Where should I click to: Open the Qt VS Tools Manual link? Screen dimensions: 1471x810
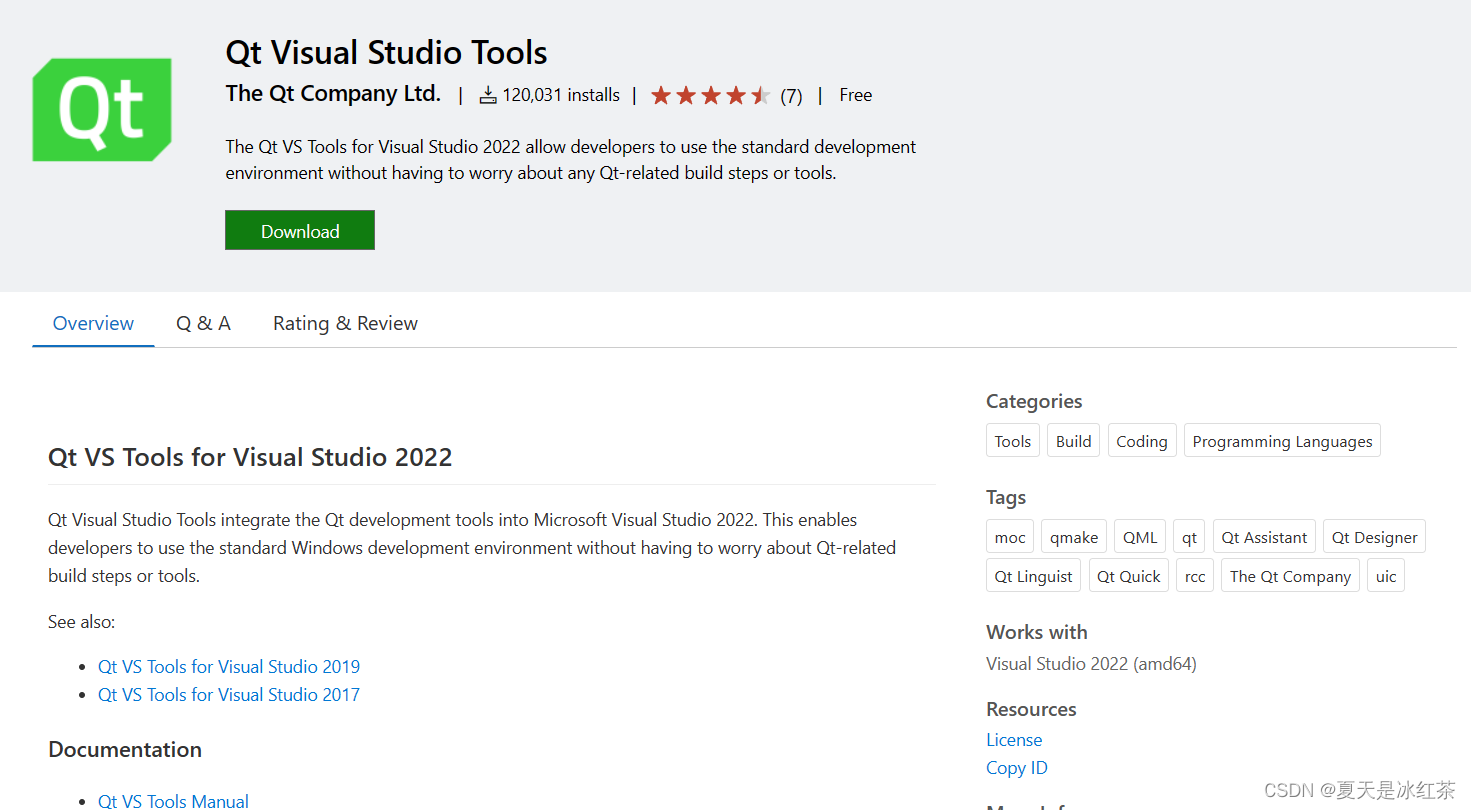(173, 800)
